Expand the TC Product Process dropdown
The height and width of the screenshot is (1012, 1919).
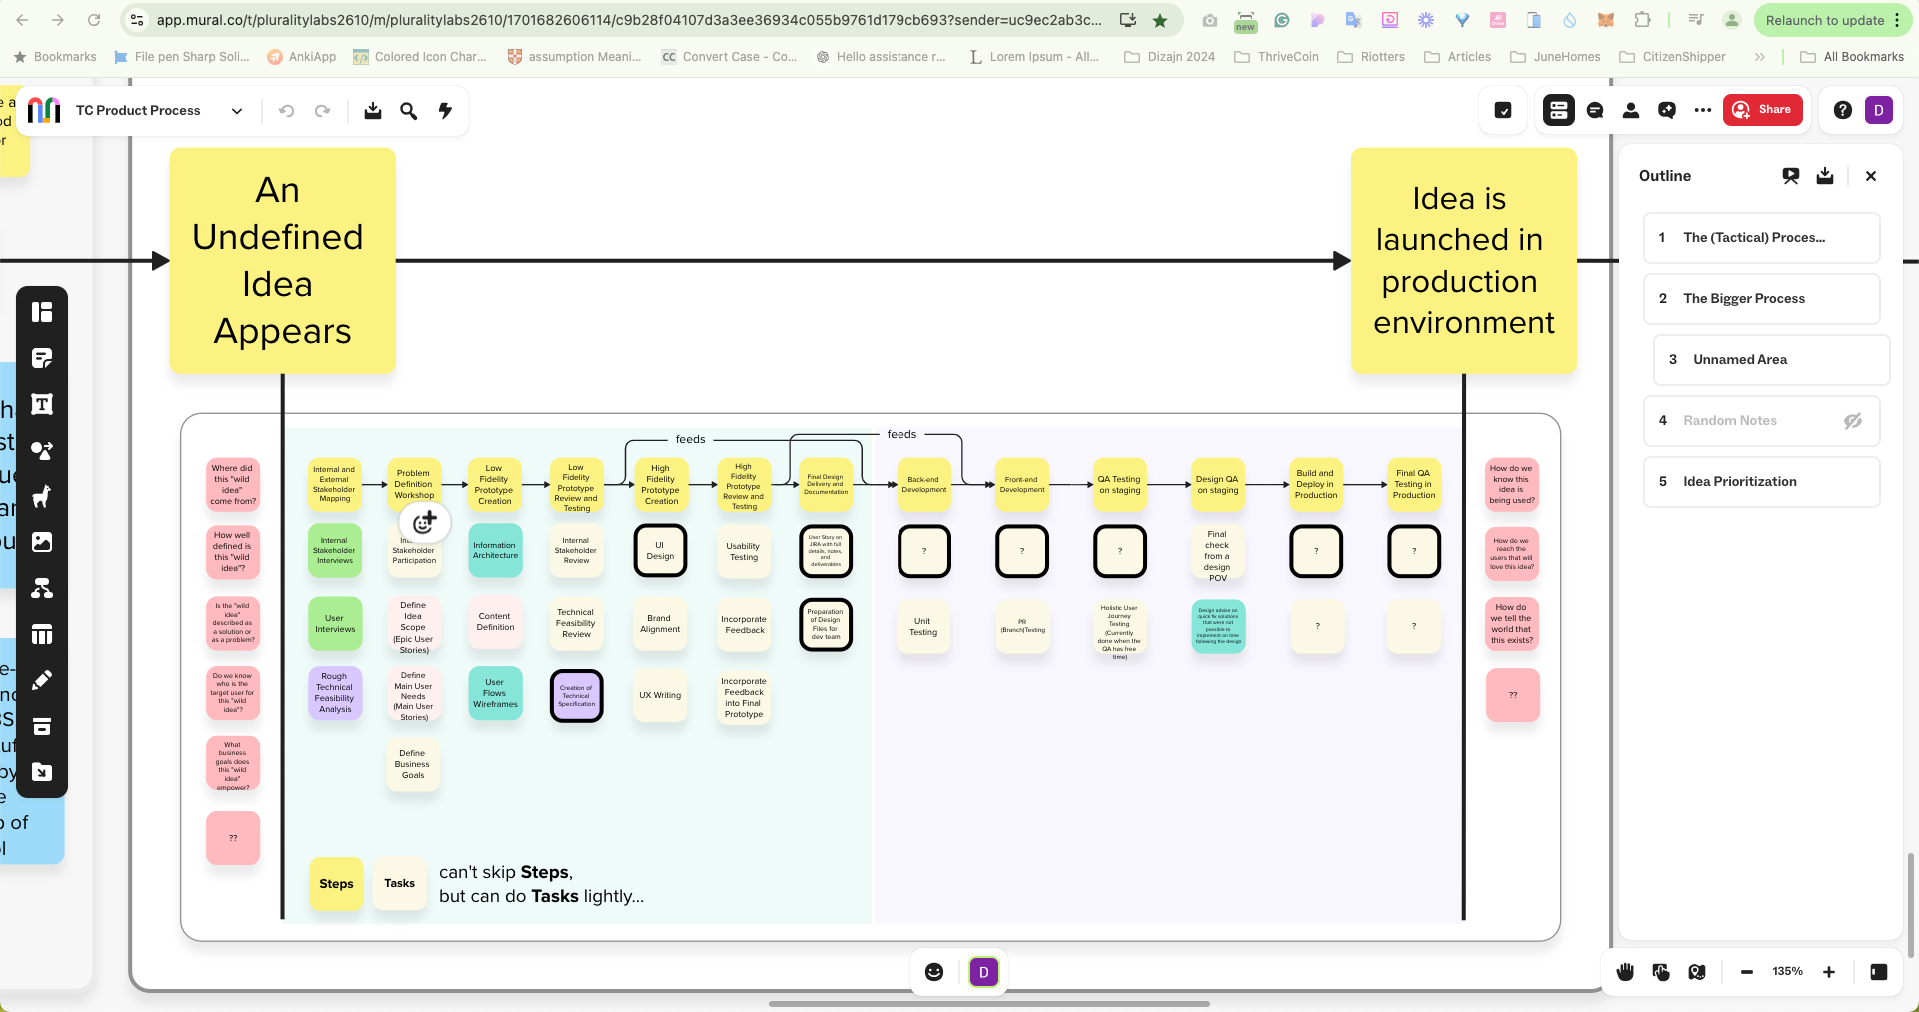[x=237, y=111]
